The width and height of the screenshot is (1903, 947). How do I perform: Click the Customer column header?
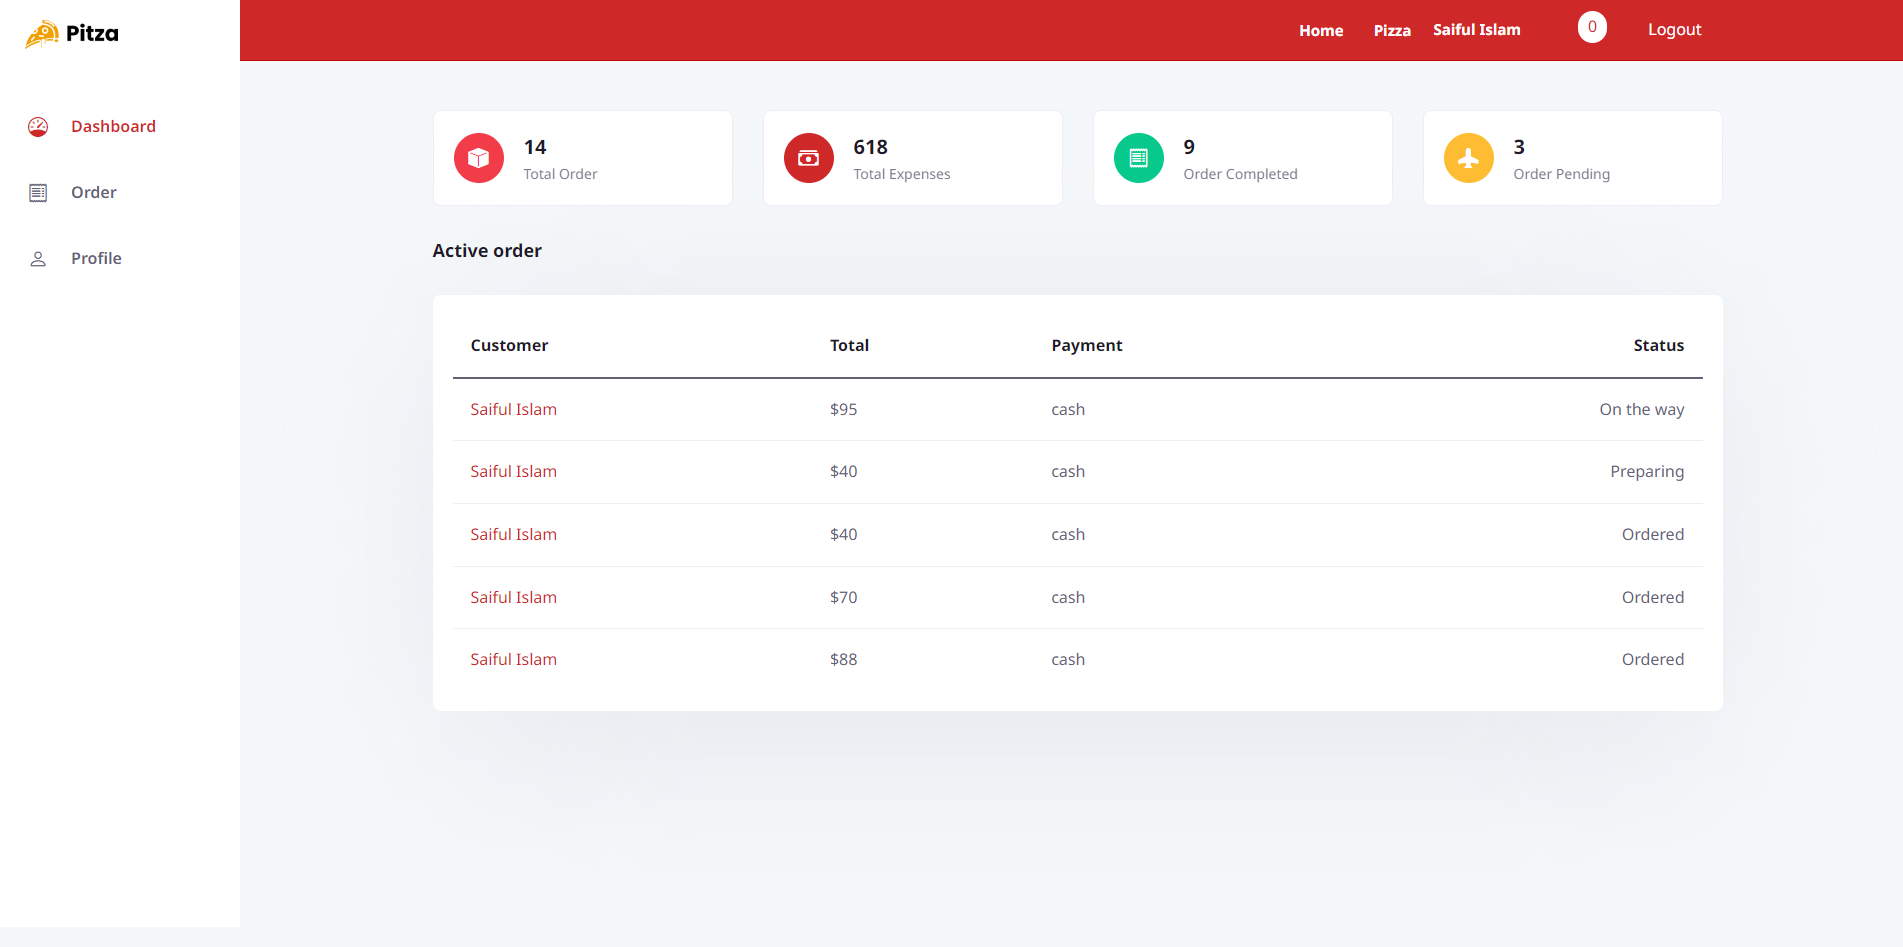click(509, 345)
